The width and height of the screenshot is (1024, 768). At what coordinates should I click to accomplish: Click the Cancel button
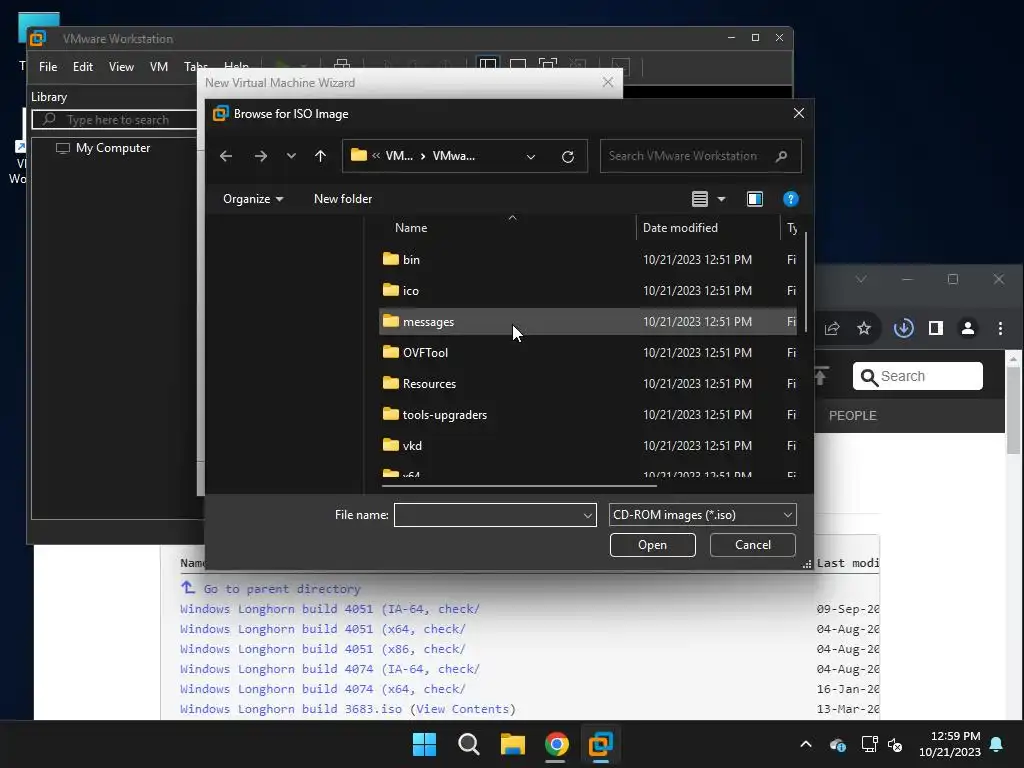click(752, 545)
